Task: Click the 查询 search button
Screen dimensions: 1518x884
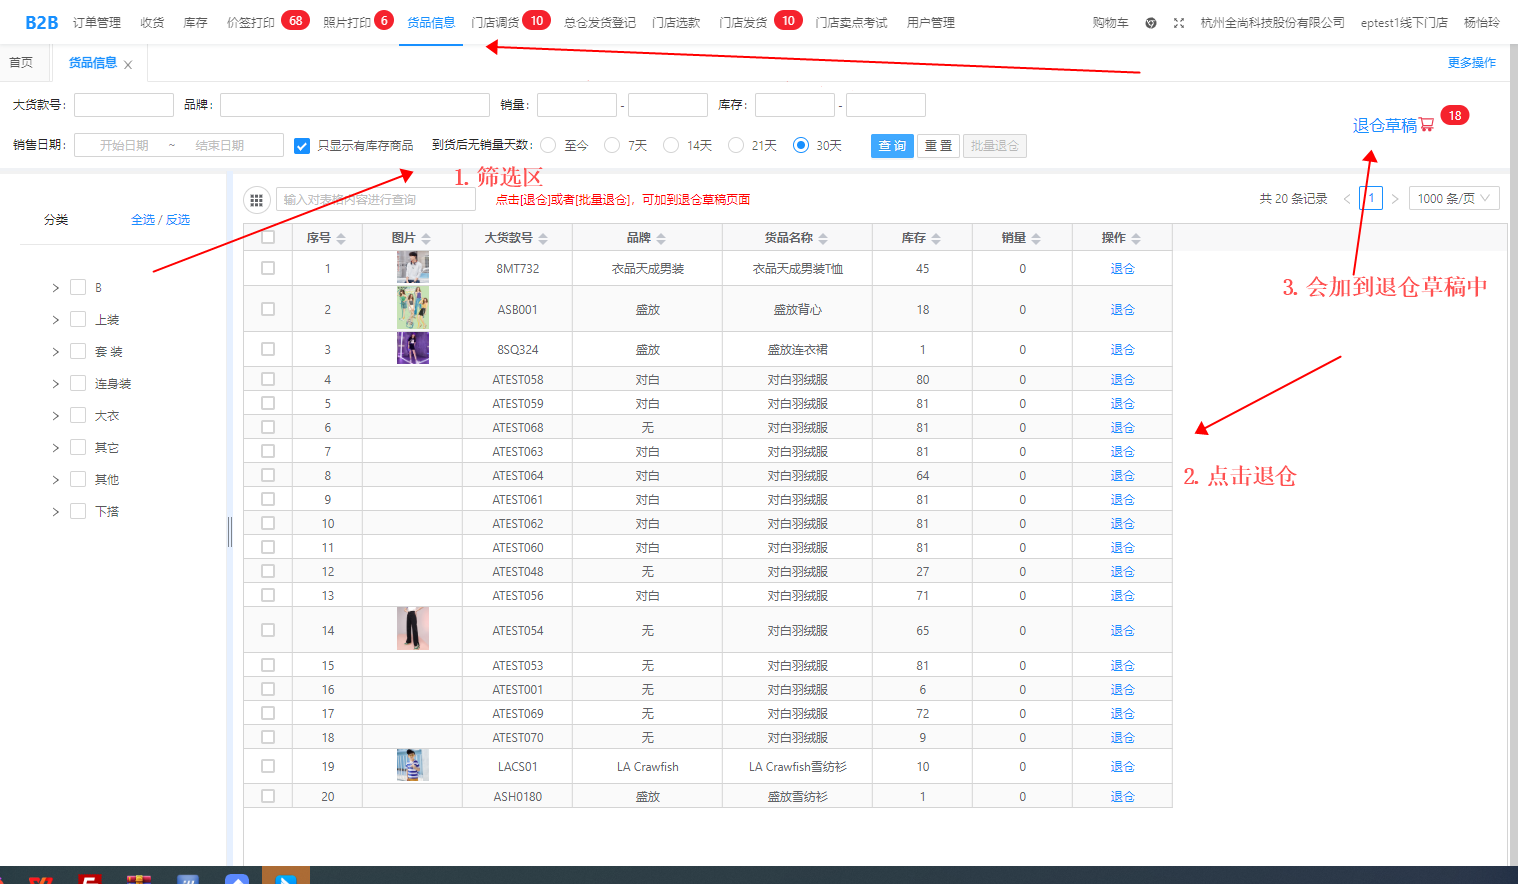Action: click(892, 146)
